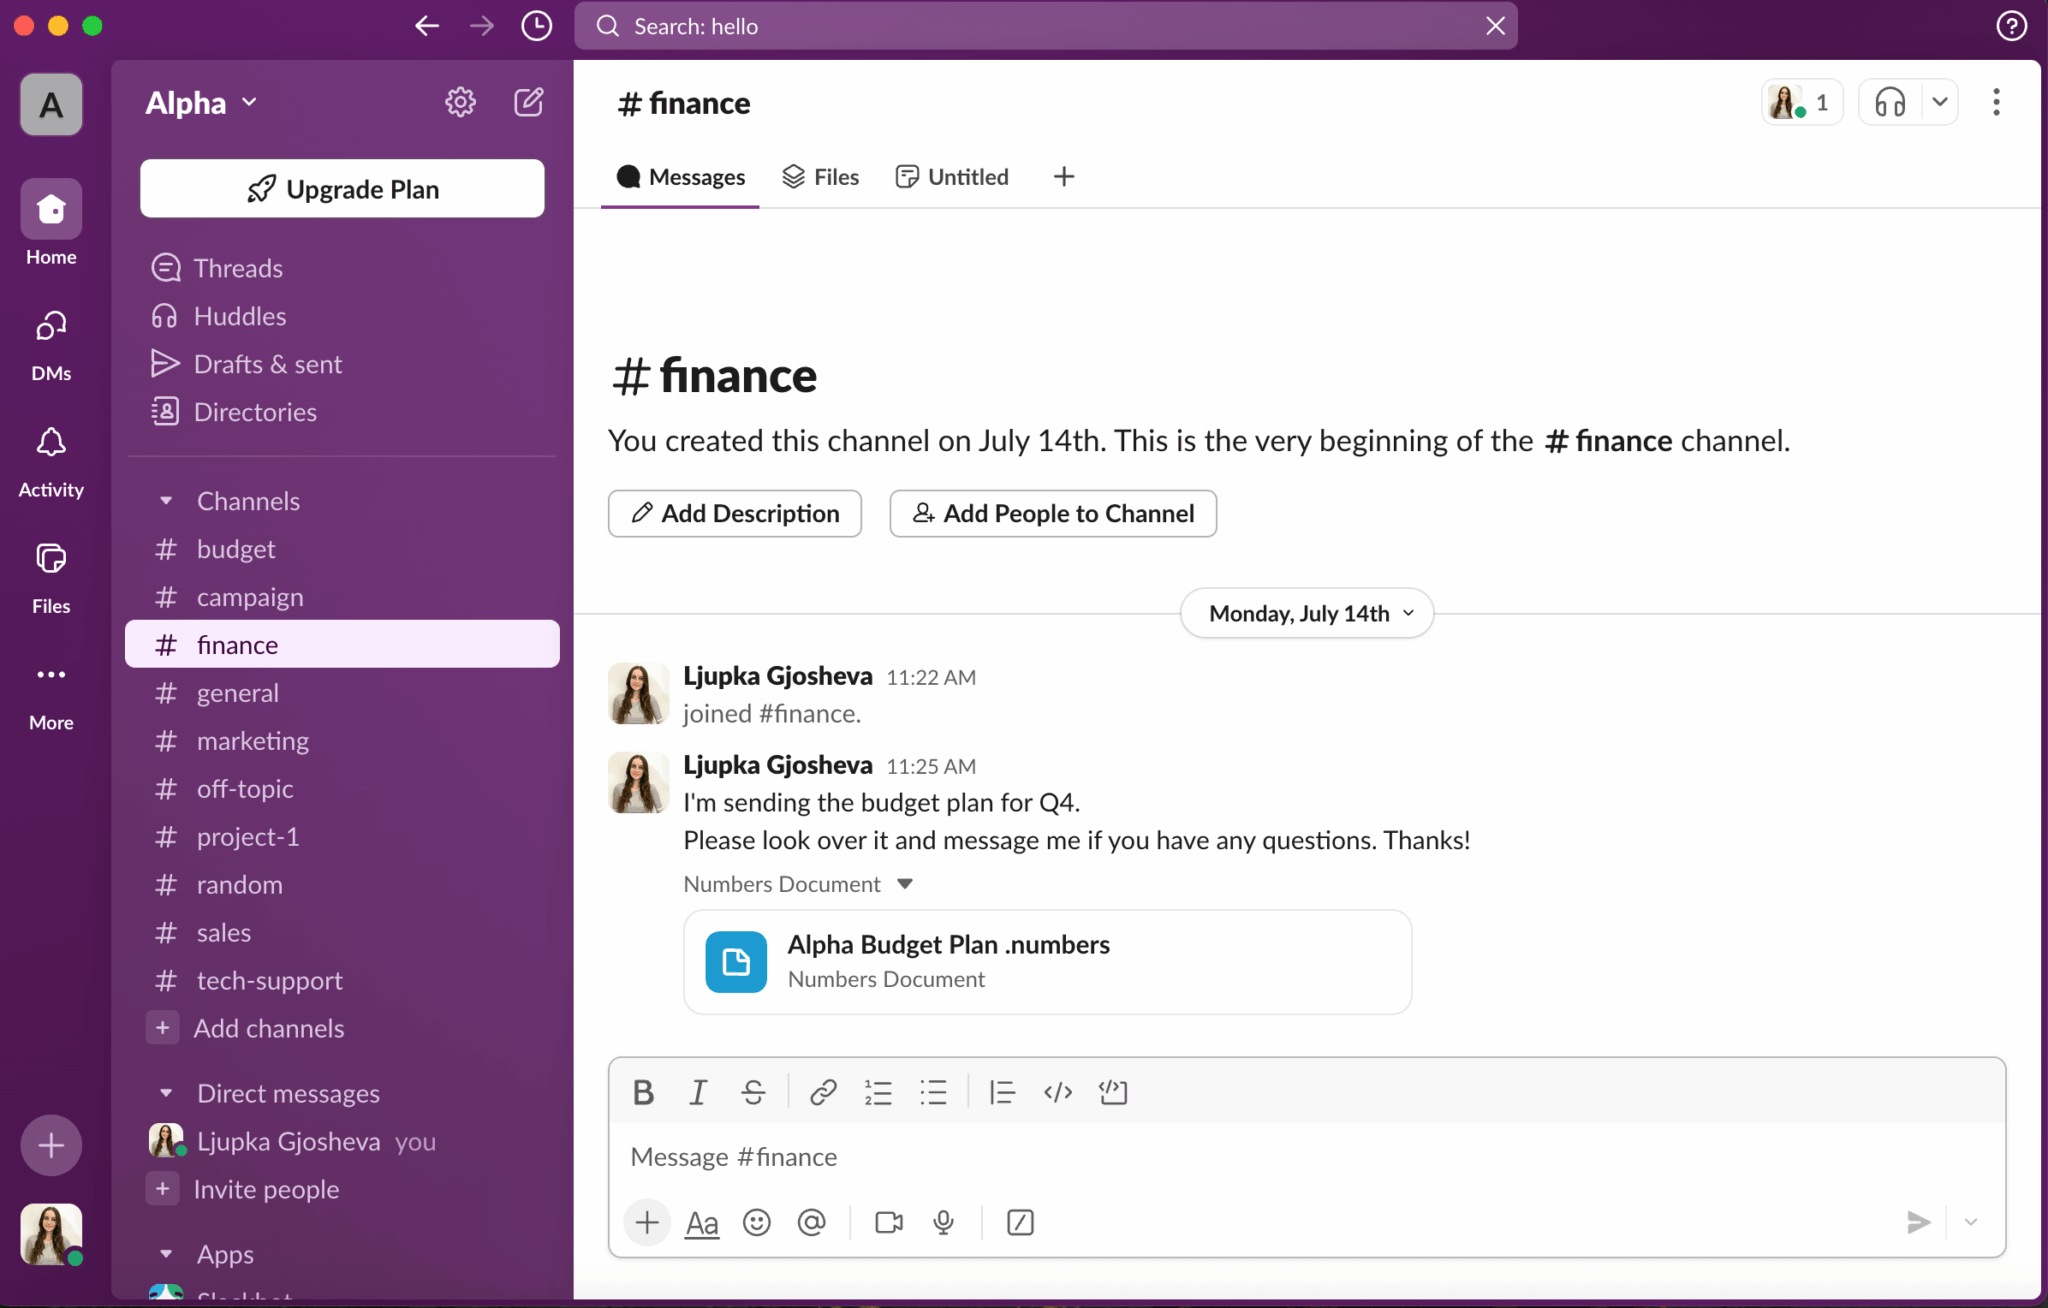Screen dimensions: 2048x1308
Task: Toggle bold formatting in the composer
Action: (x=643, y=1092)
